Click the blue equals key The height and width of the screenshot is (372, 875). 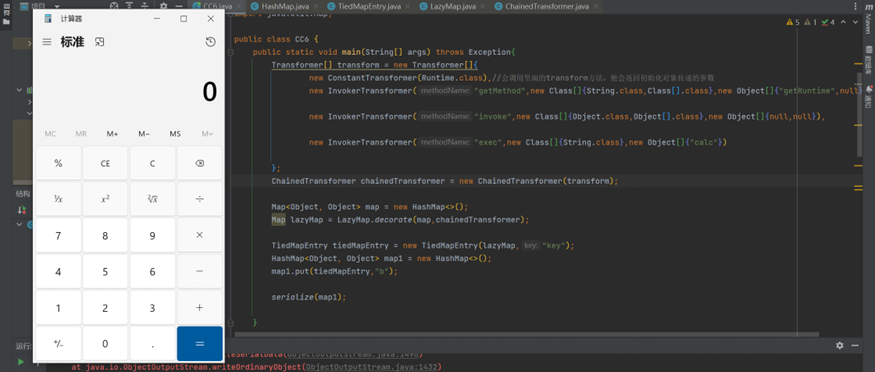click(x=200, y=344)
